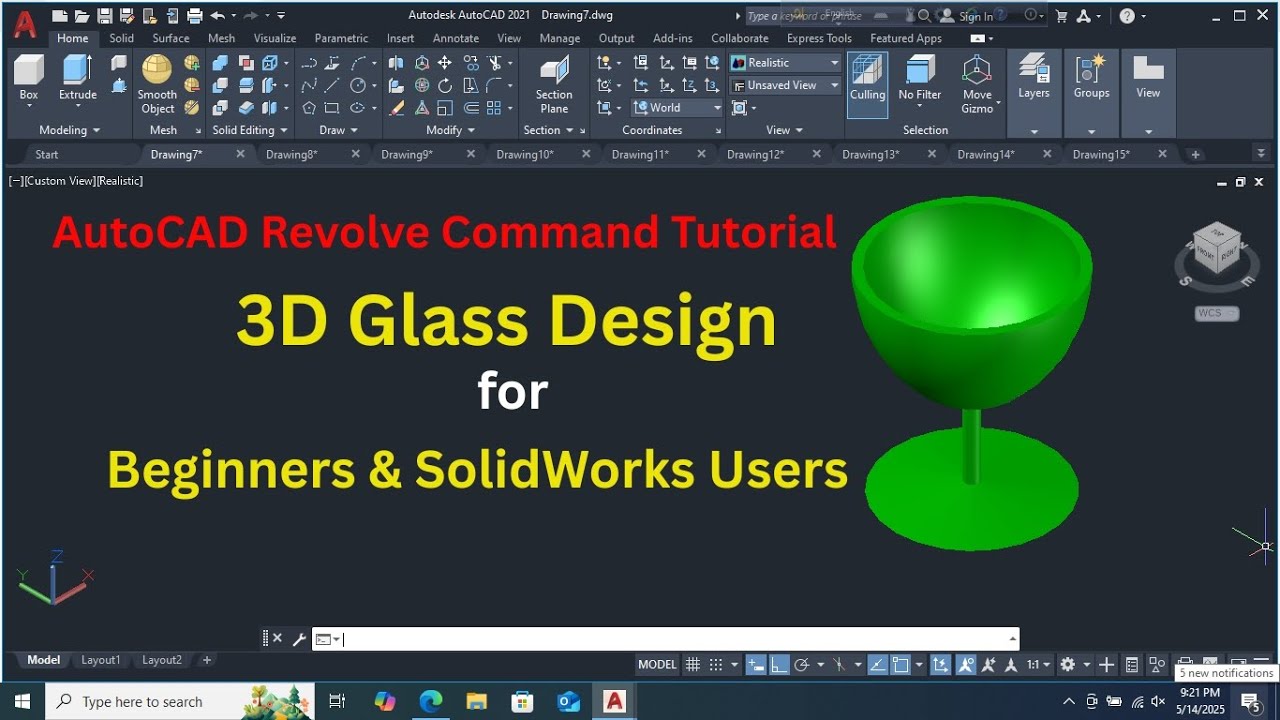1280x720 pixels.
Task: Expand the Modify panel
Action: coord(449,130)
